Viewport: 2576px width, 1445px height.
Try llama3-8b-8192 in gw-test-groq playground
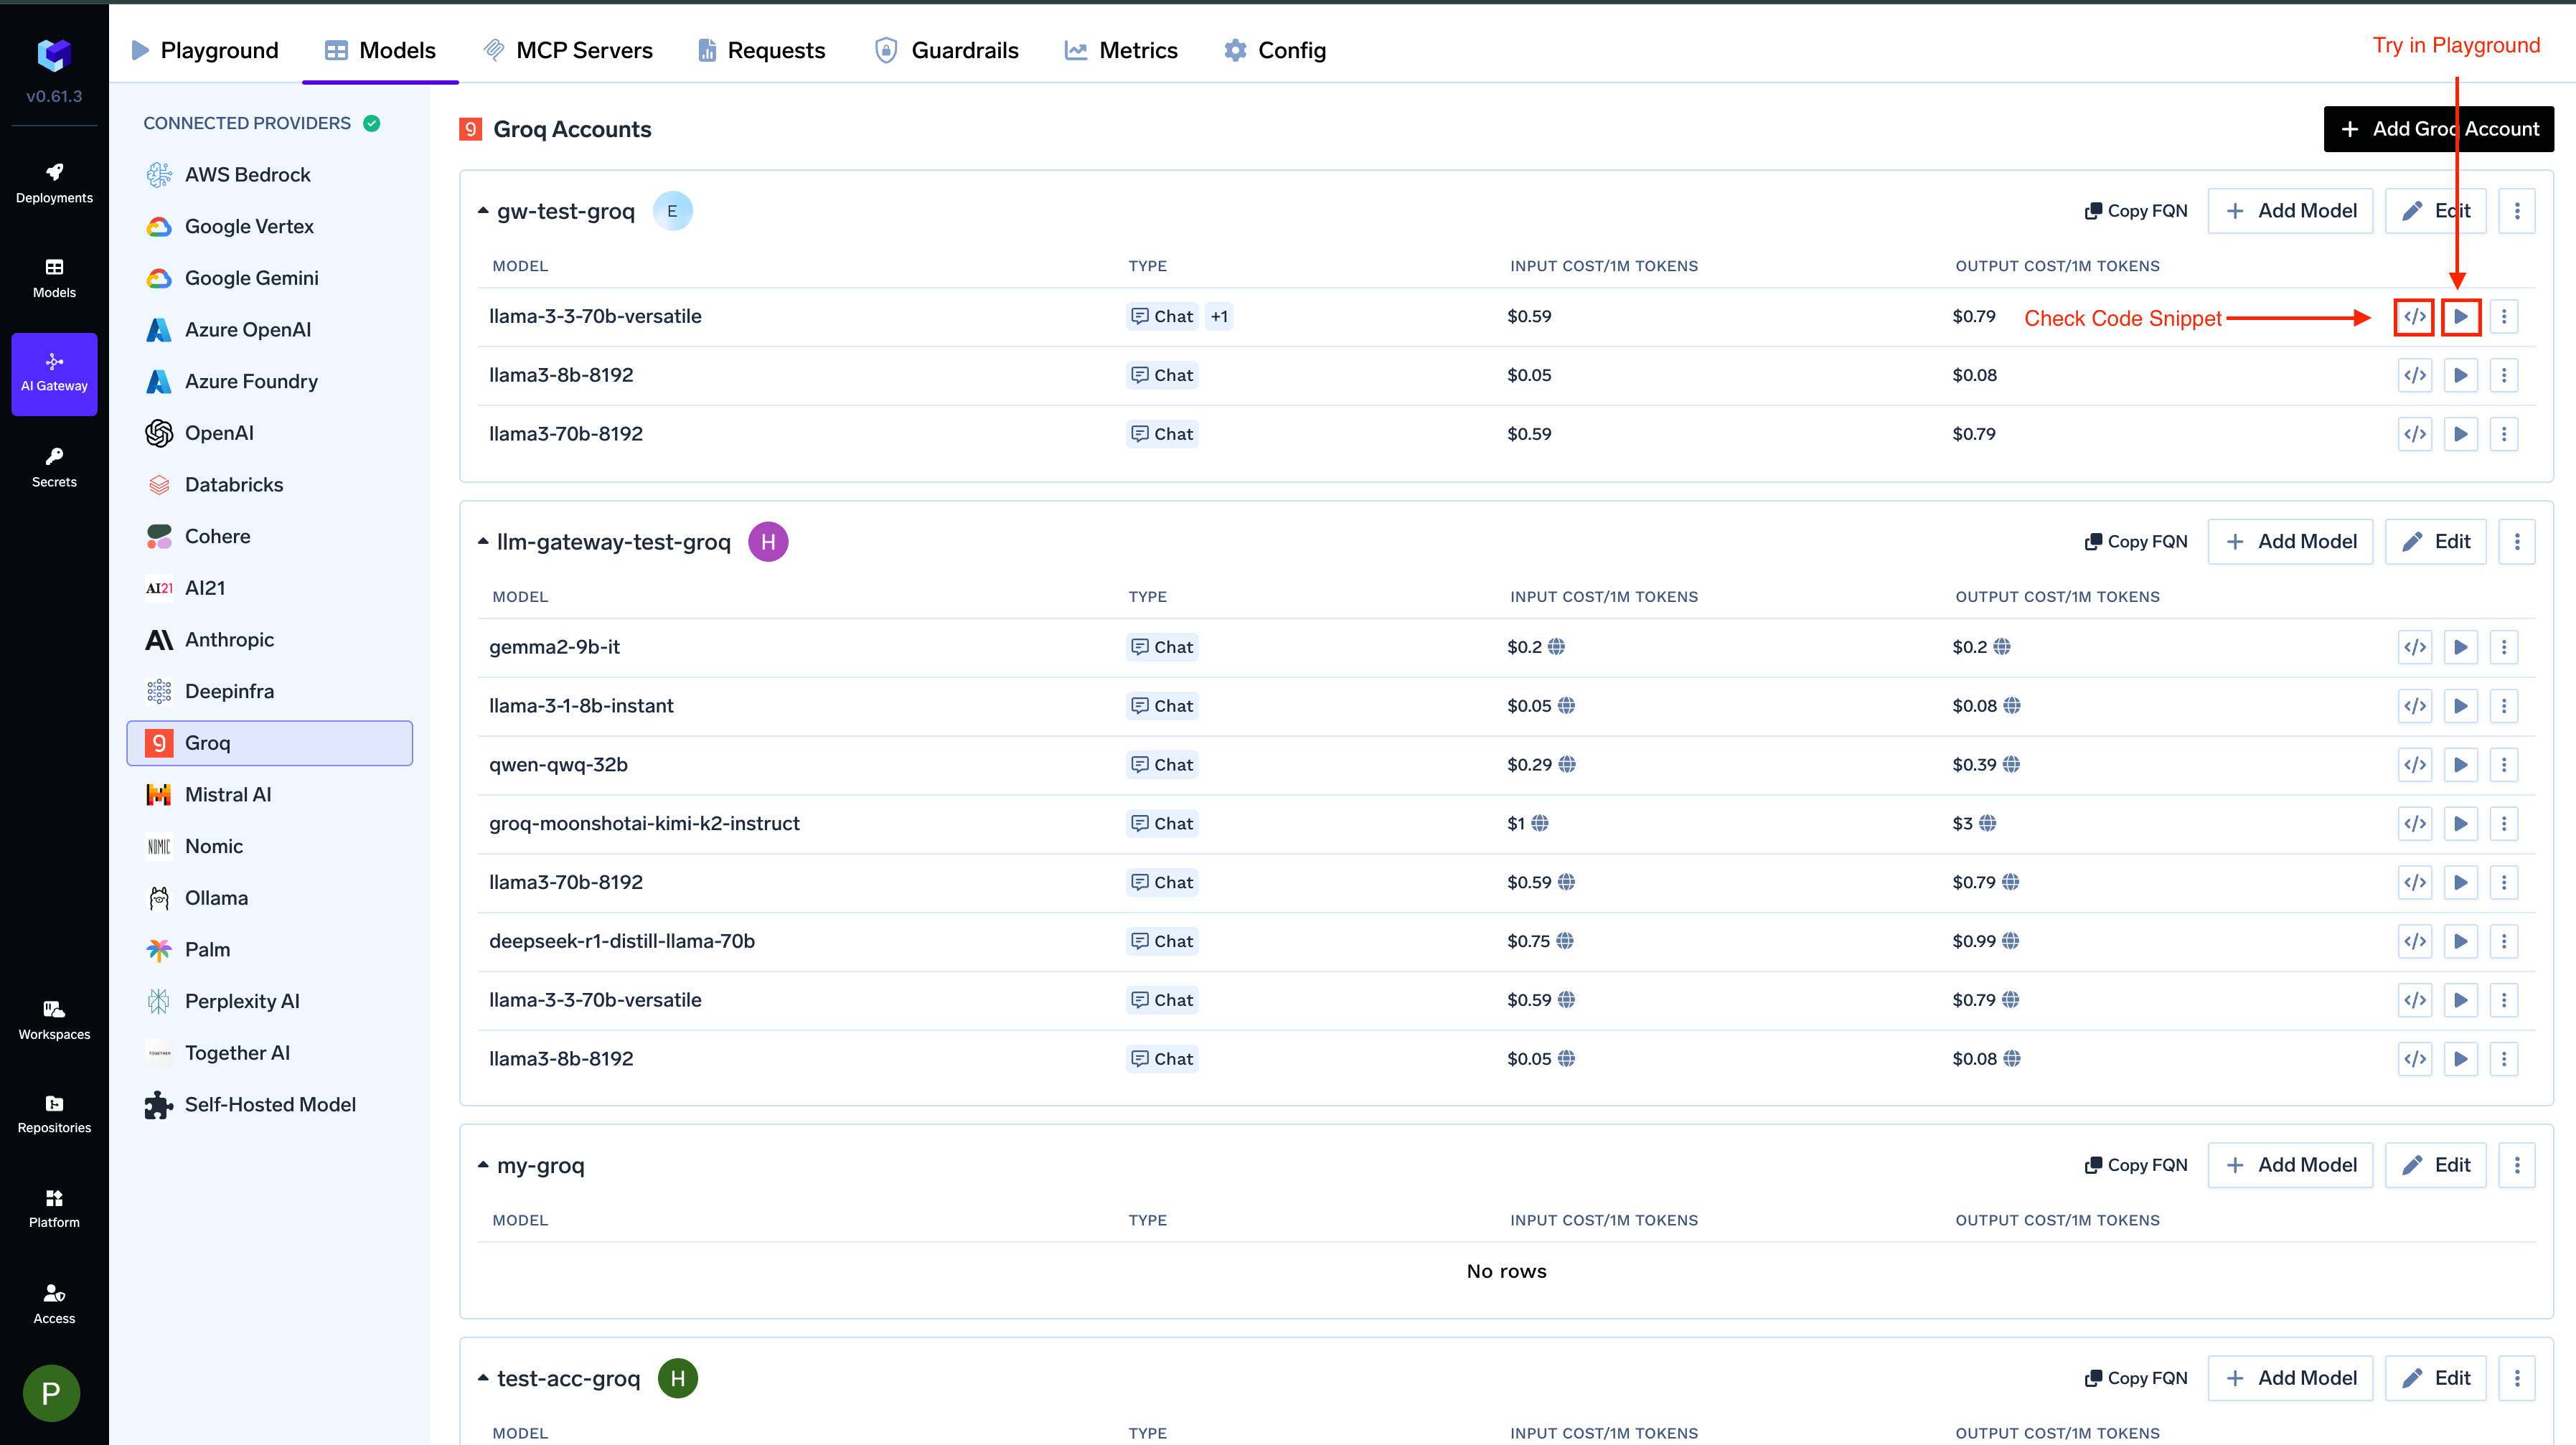click(x=2460, y=376)
